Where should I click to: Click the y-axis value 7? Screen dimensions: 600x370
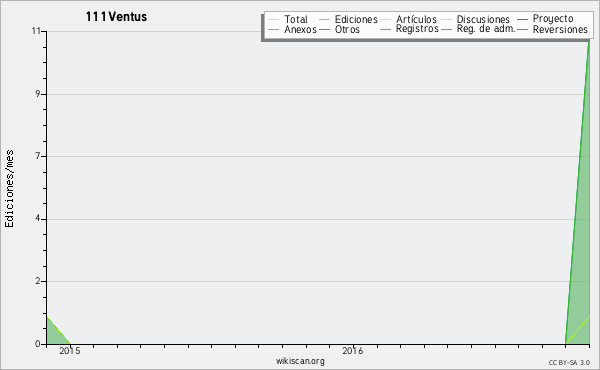click(x=38, y=156)
